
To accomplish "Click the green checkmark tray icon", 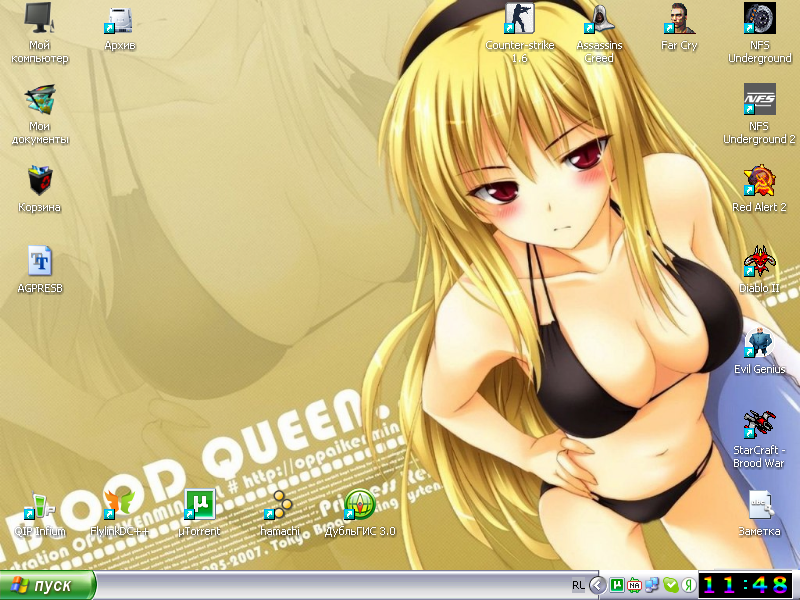I will 670,585.
